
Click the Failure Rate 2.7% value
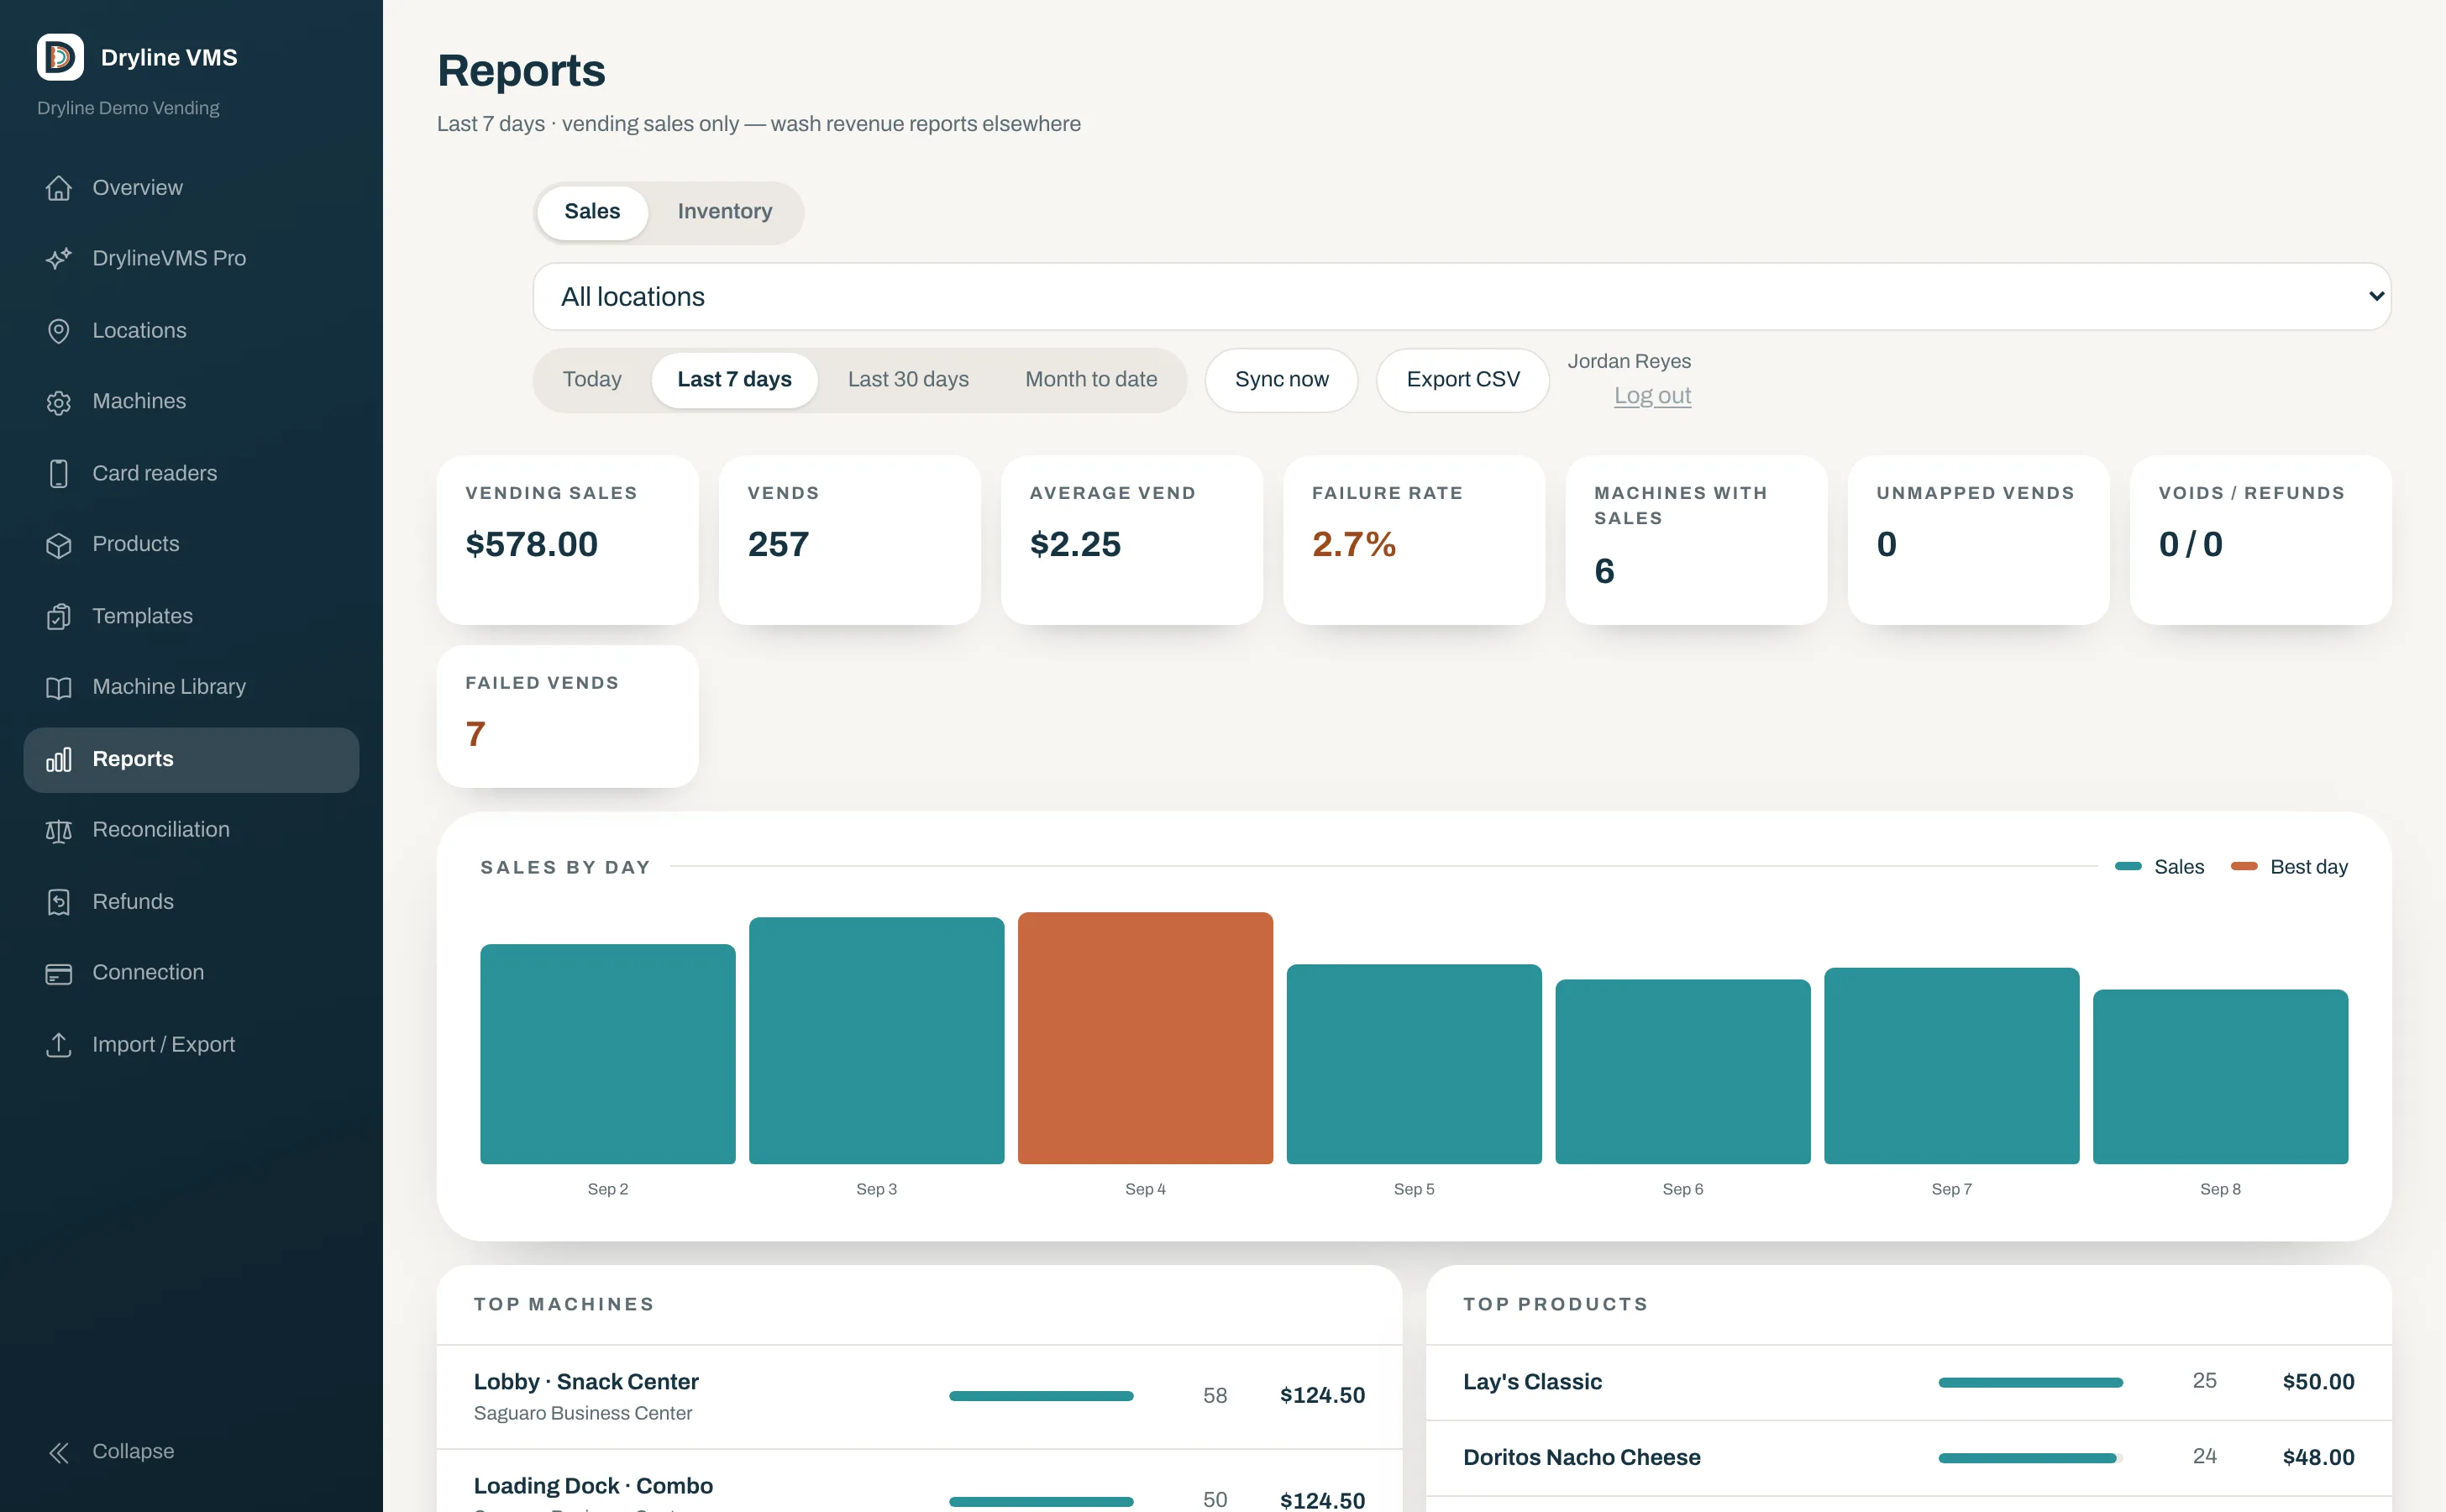coord(1353,544)
